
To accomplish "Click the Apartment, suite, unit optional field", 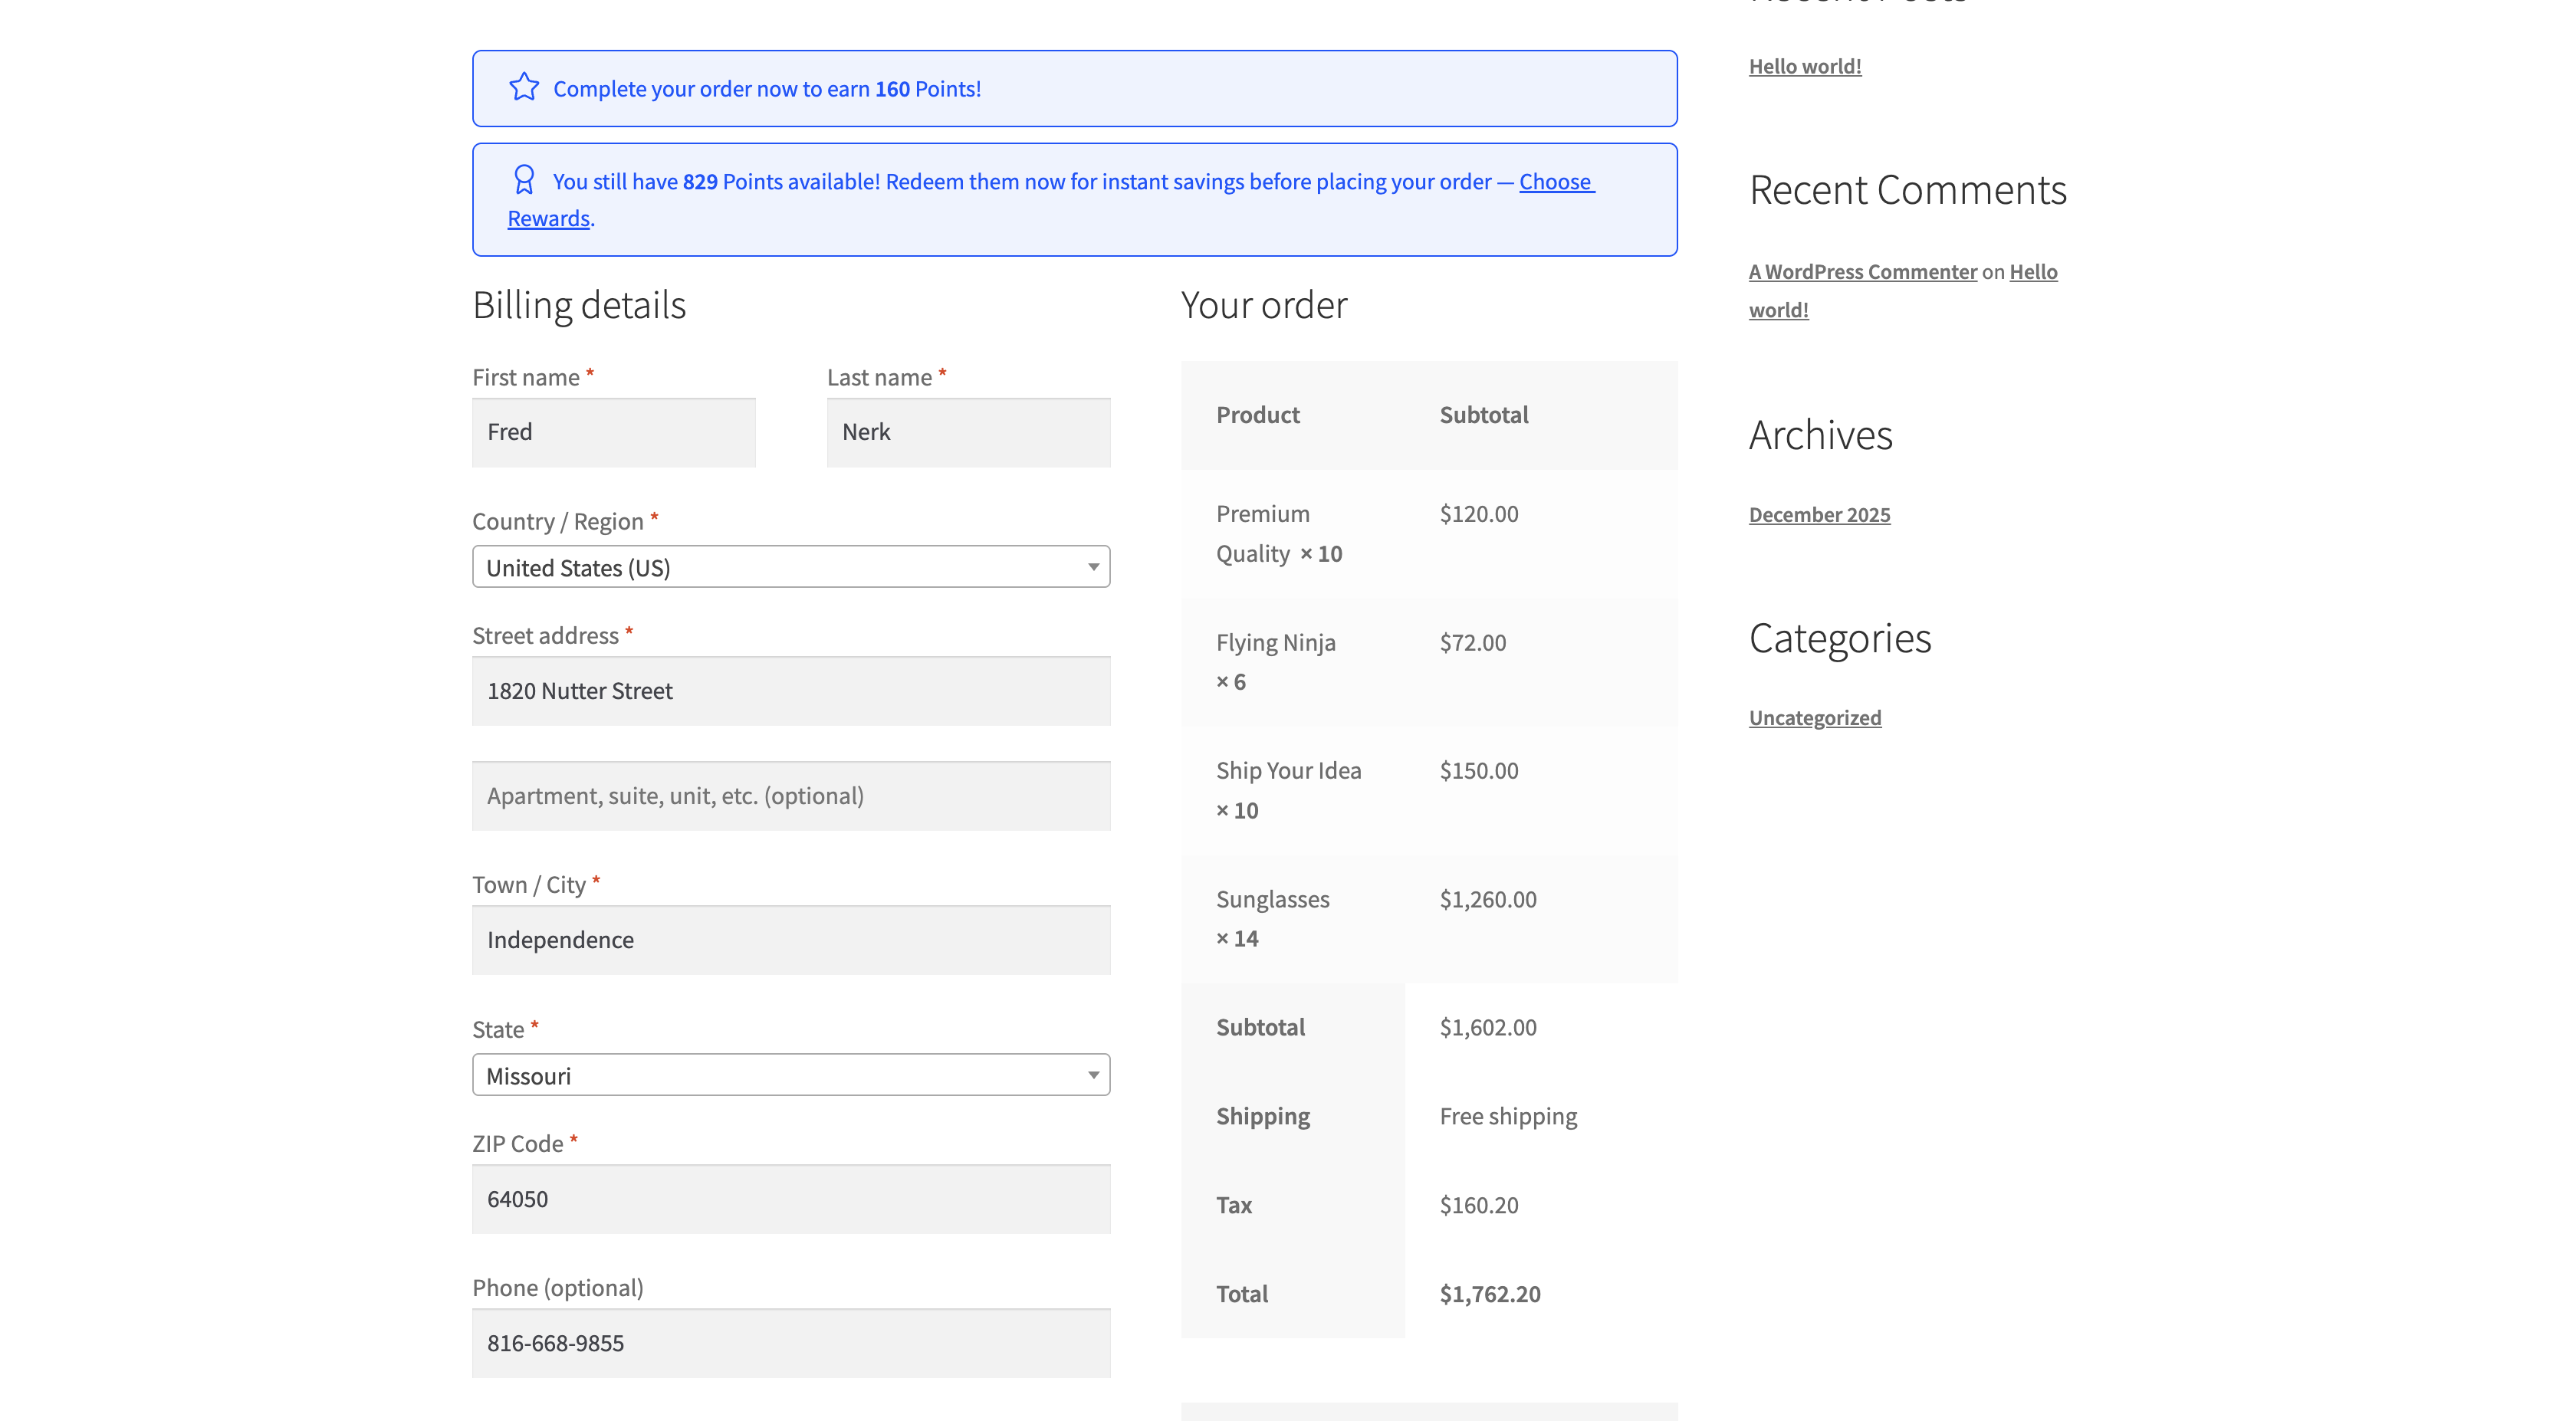I will click(x=790, y=796).
